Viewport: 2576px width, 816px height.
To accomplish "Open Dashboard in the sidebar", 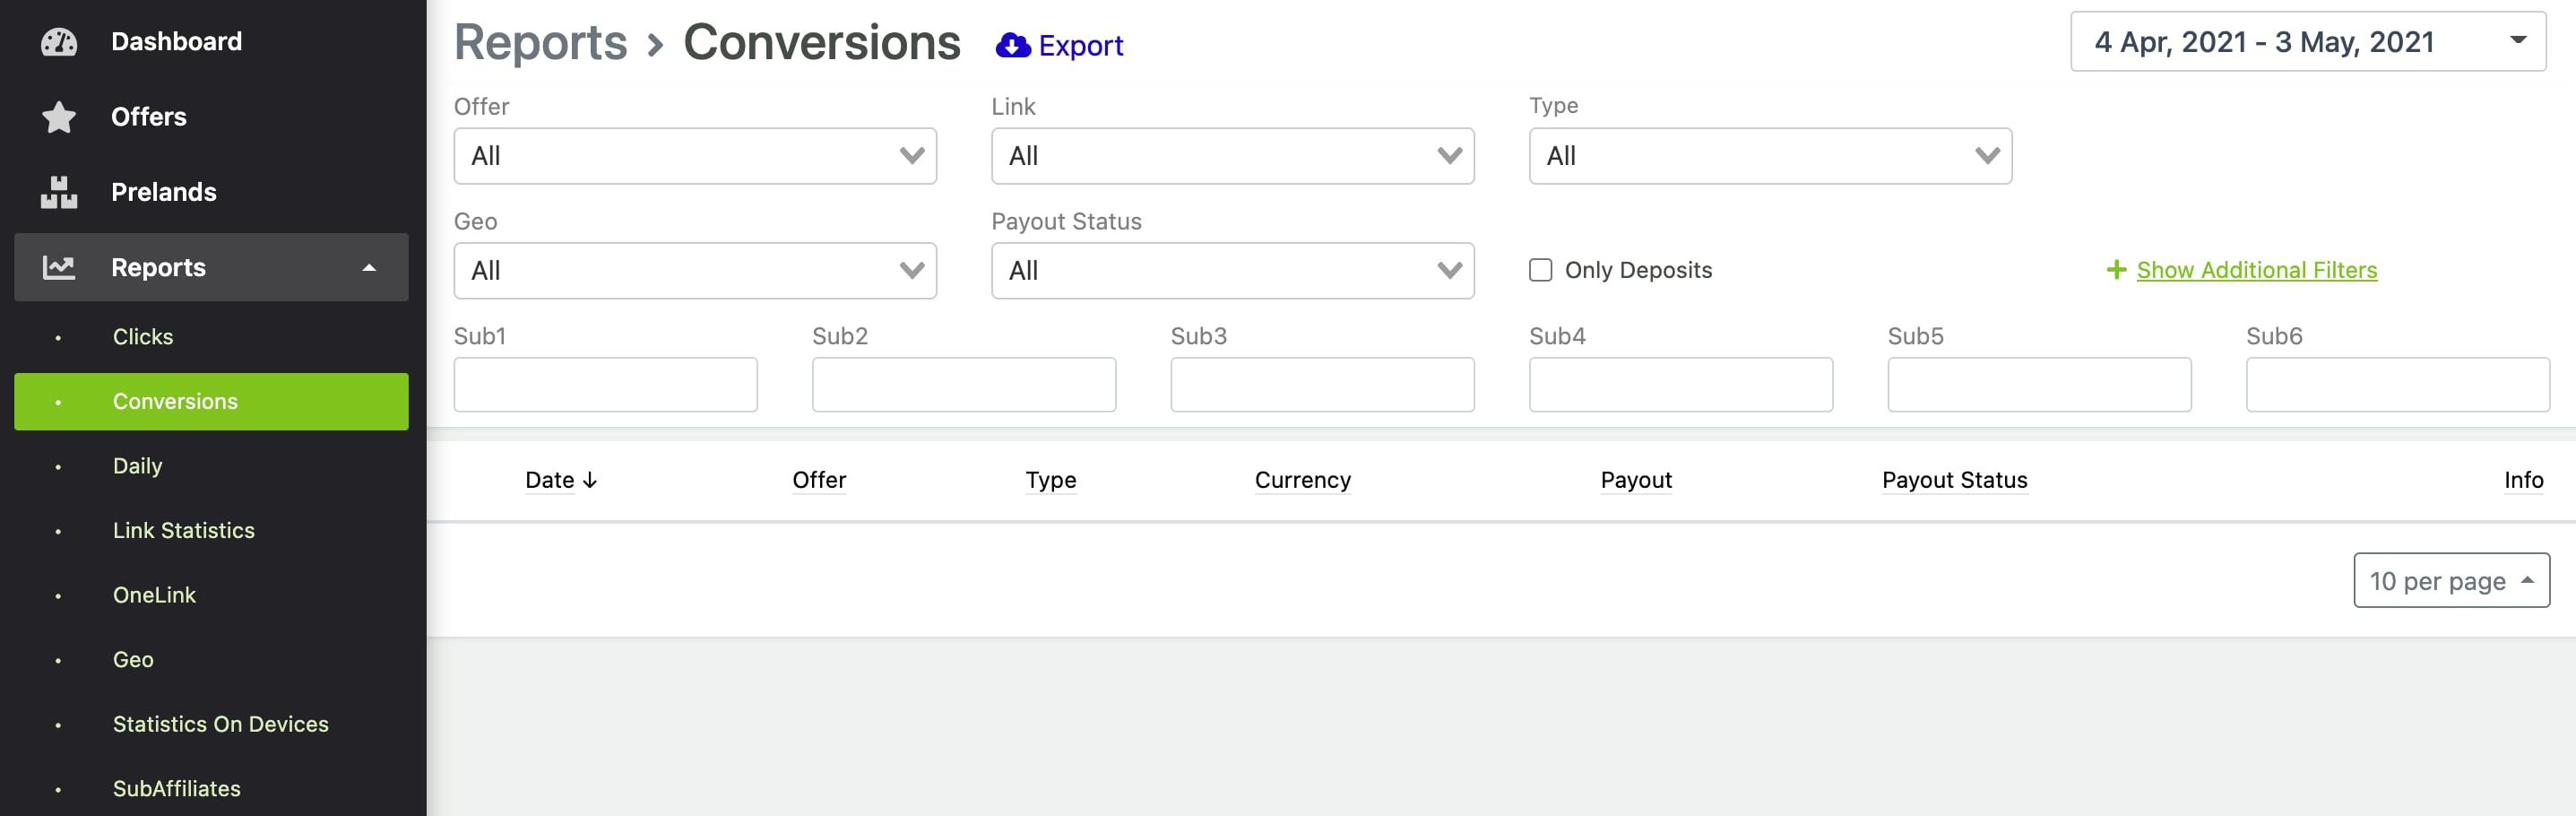I will (176, 42).
